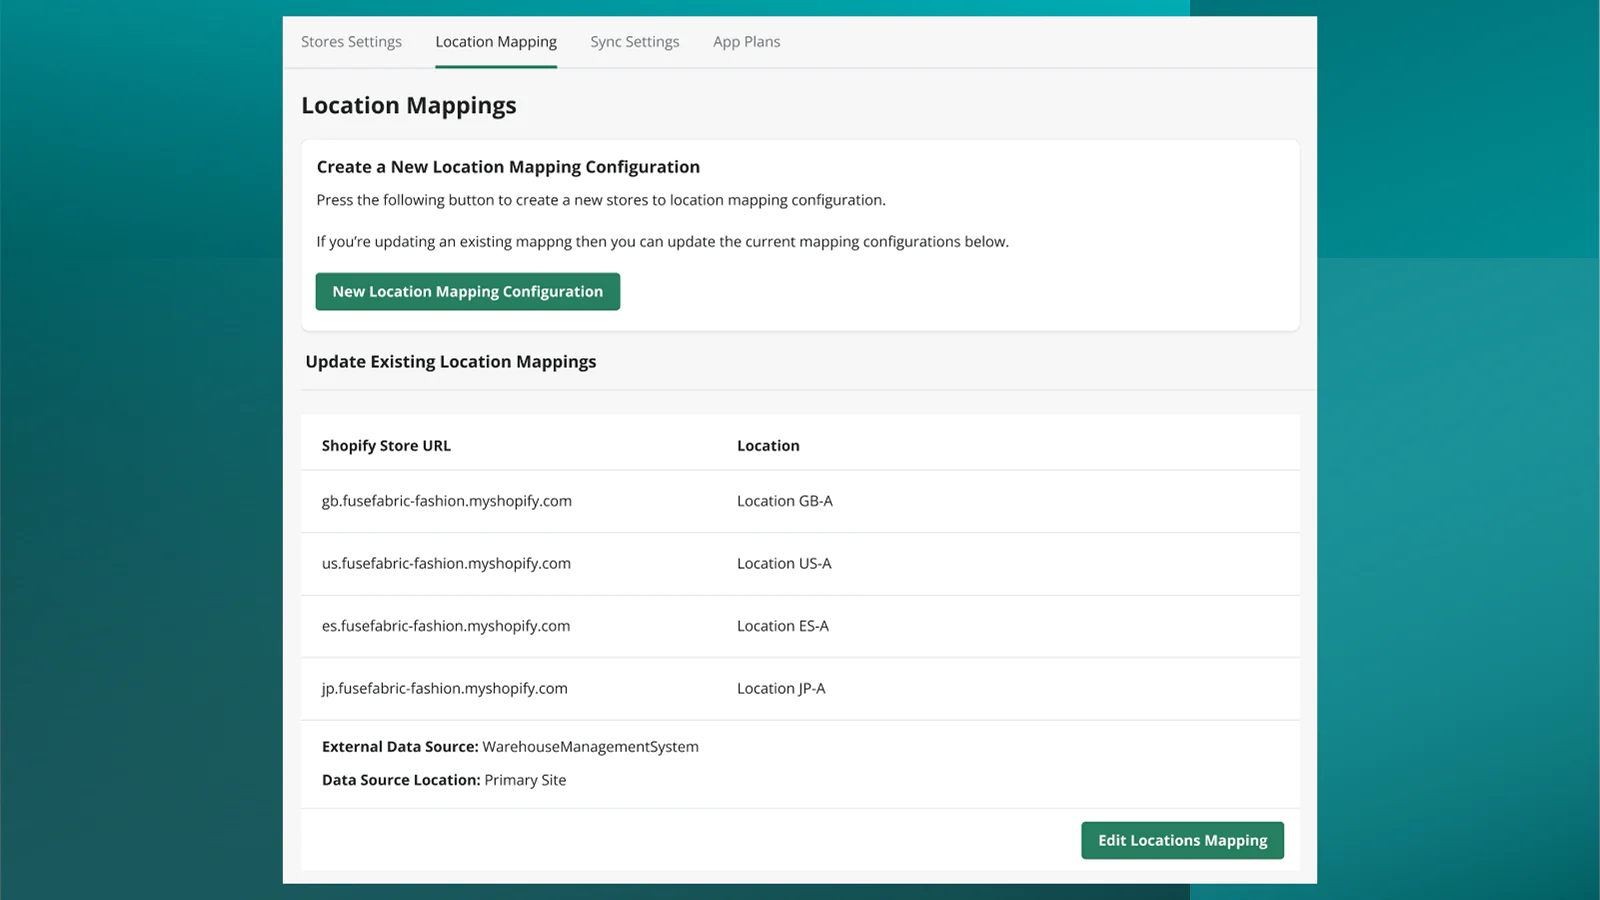Click the Location US-A cell
Image resolution: width=1600 pixels, height=900 pixels.
click(x=784, y=564)
